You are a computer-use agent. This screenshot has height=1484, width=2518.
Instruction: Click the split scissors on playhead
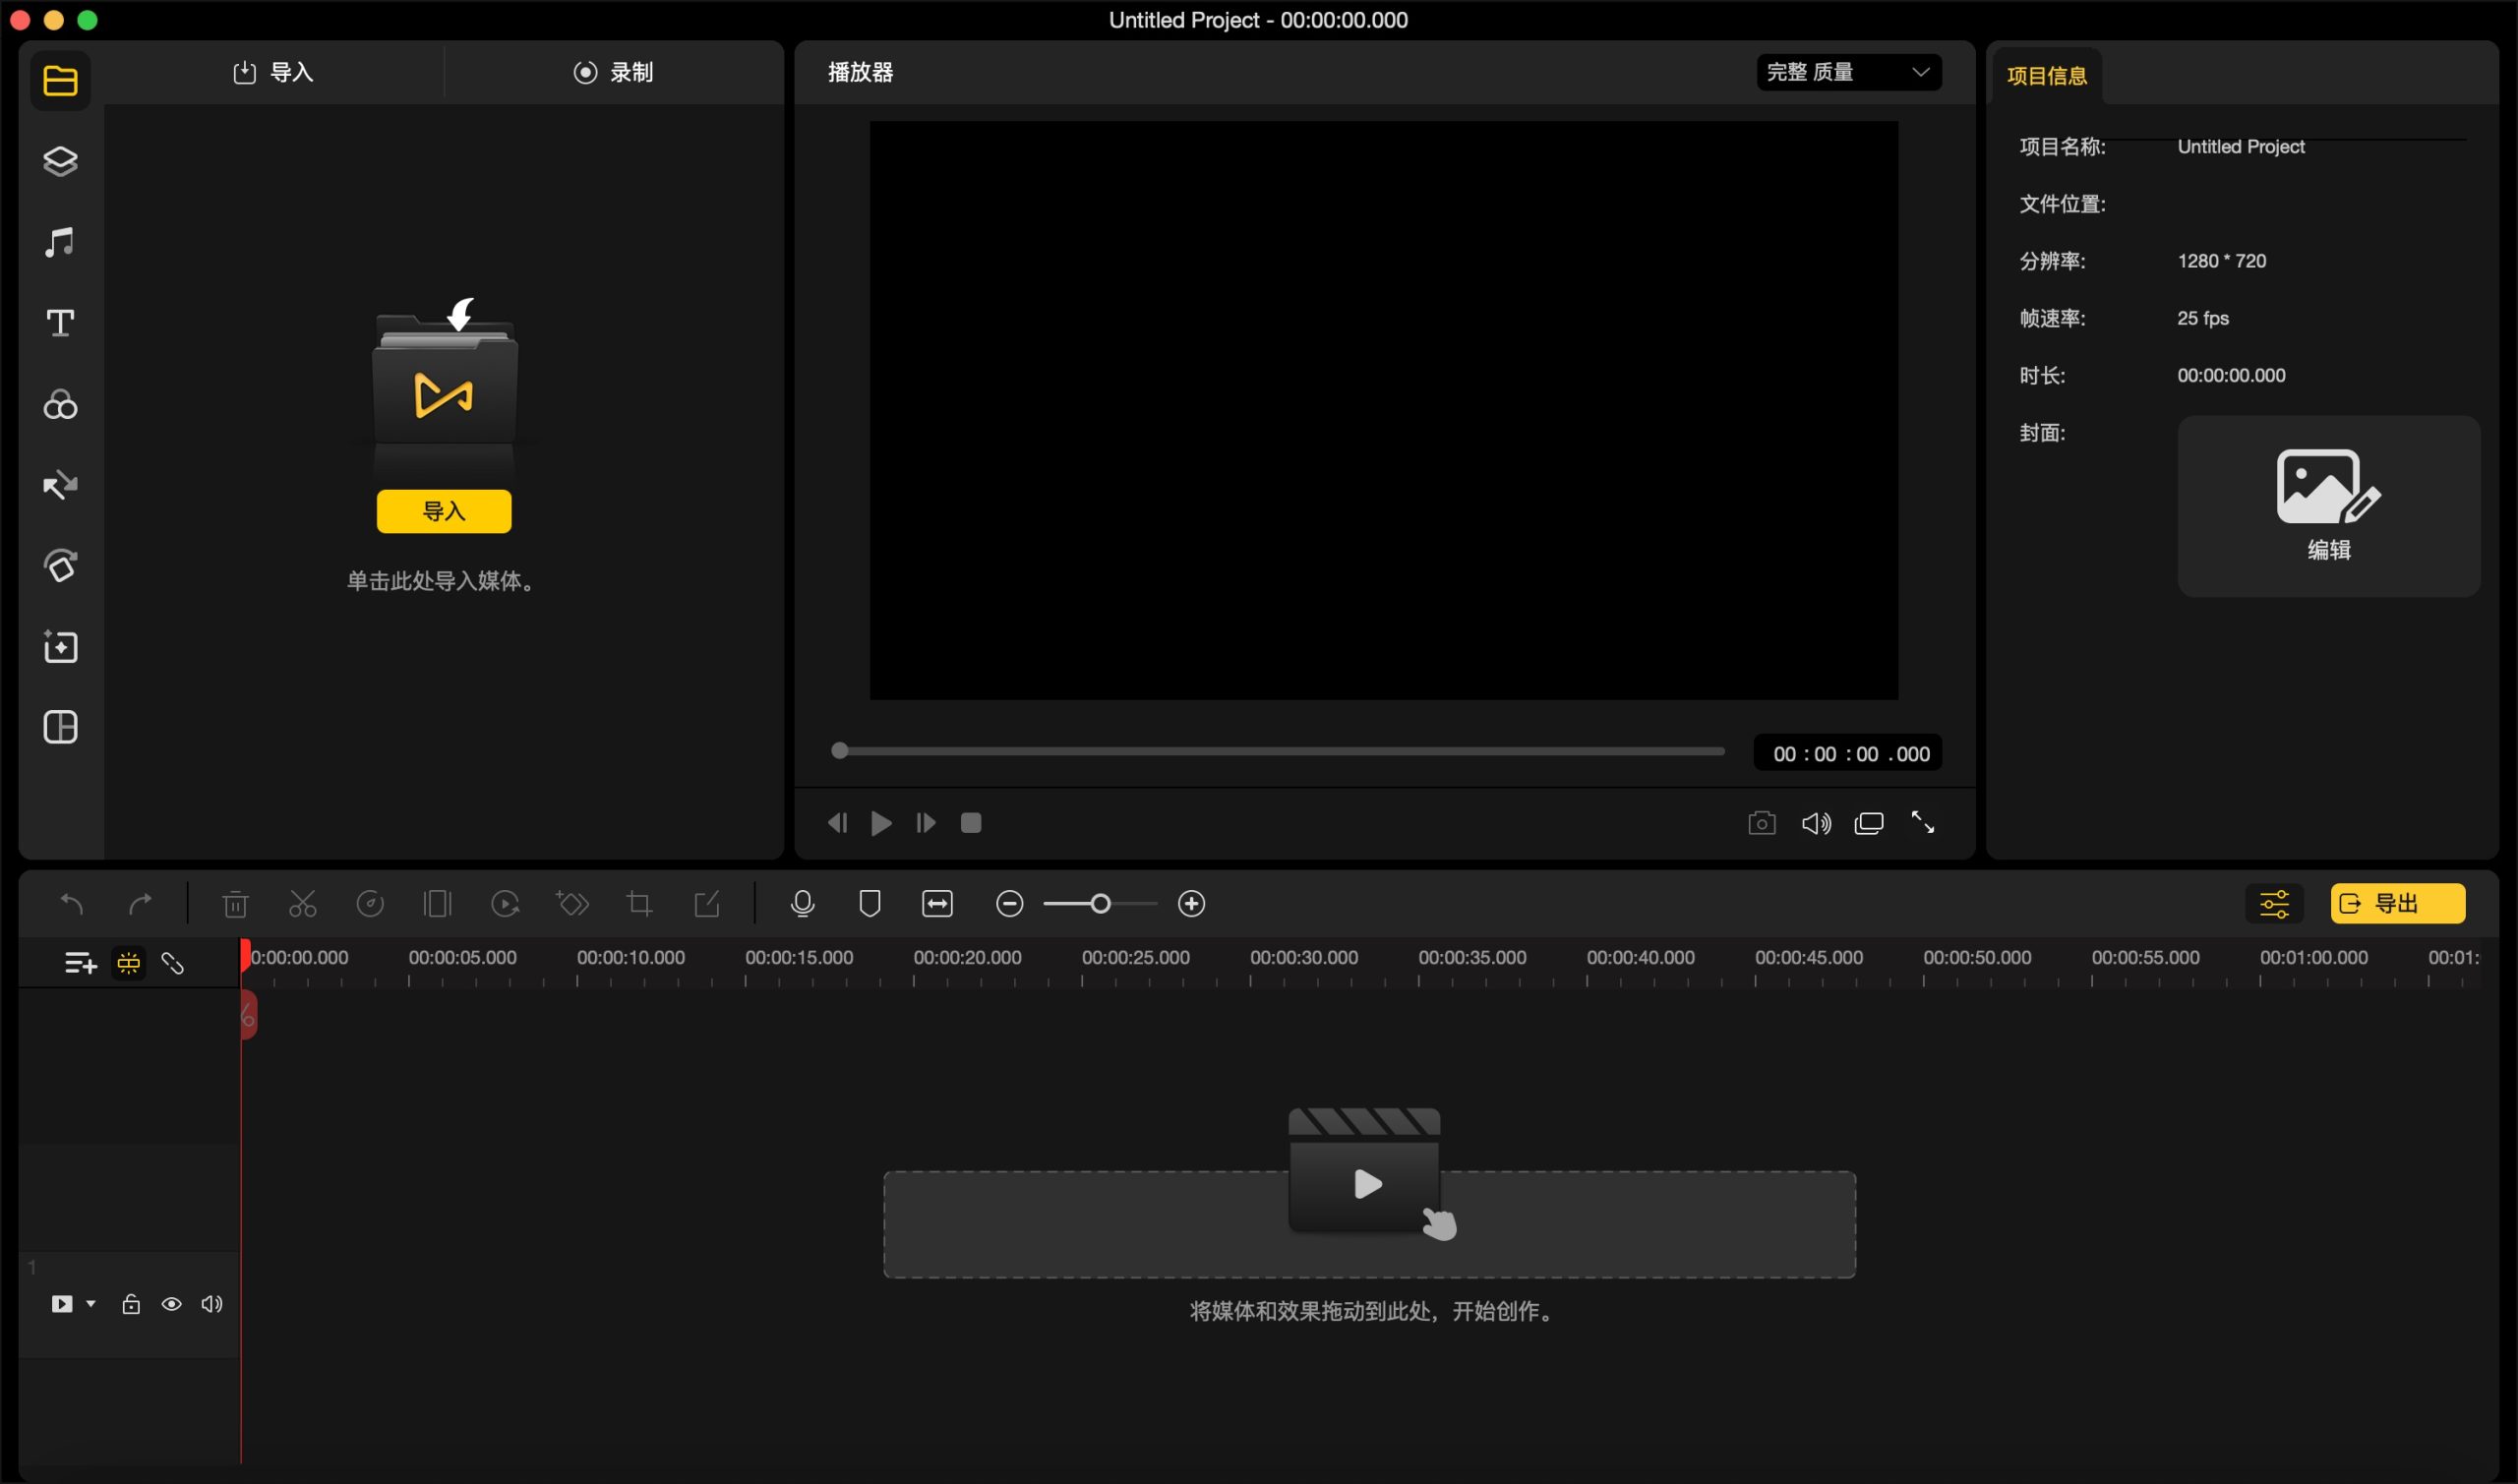coord(249,1015)
